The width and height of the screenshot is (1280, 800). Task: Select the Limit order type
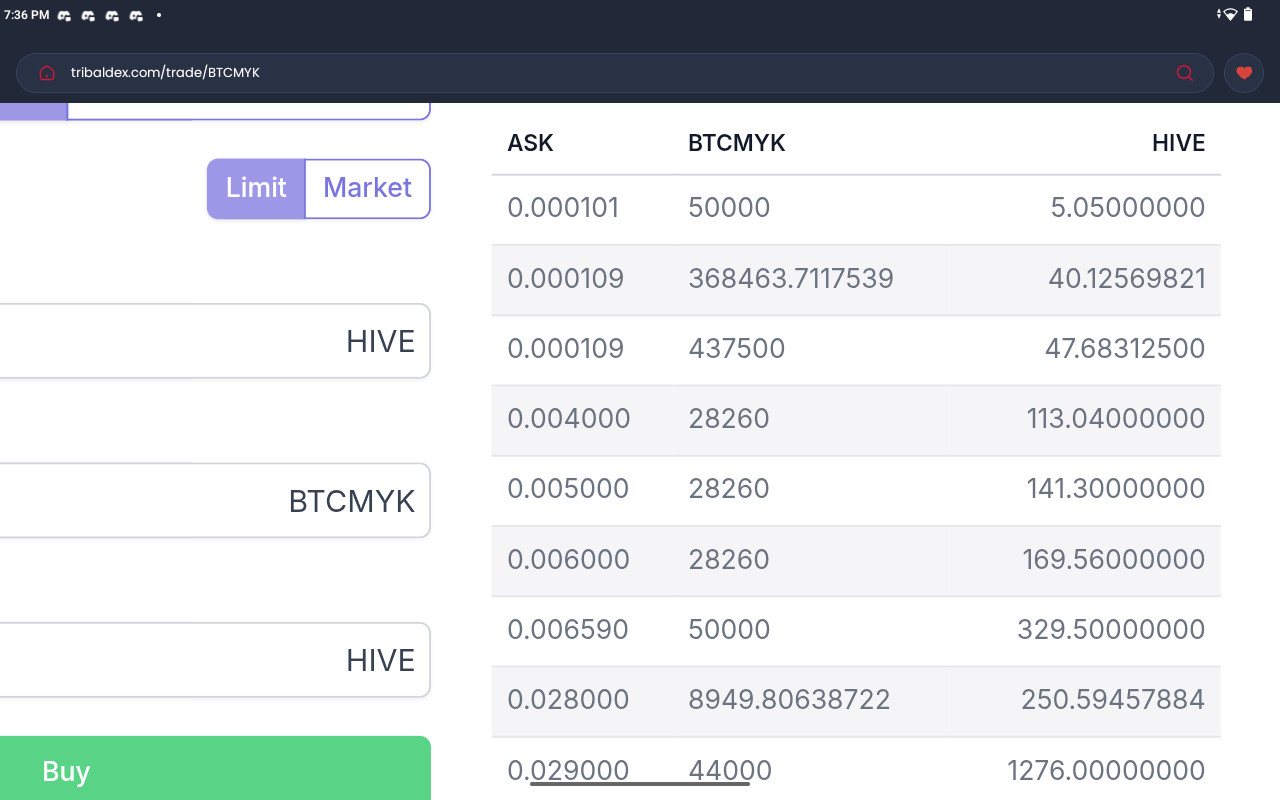click(256, 188)
